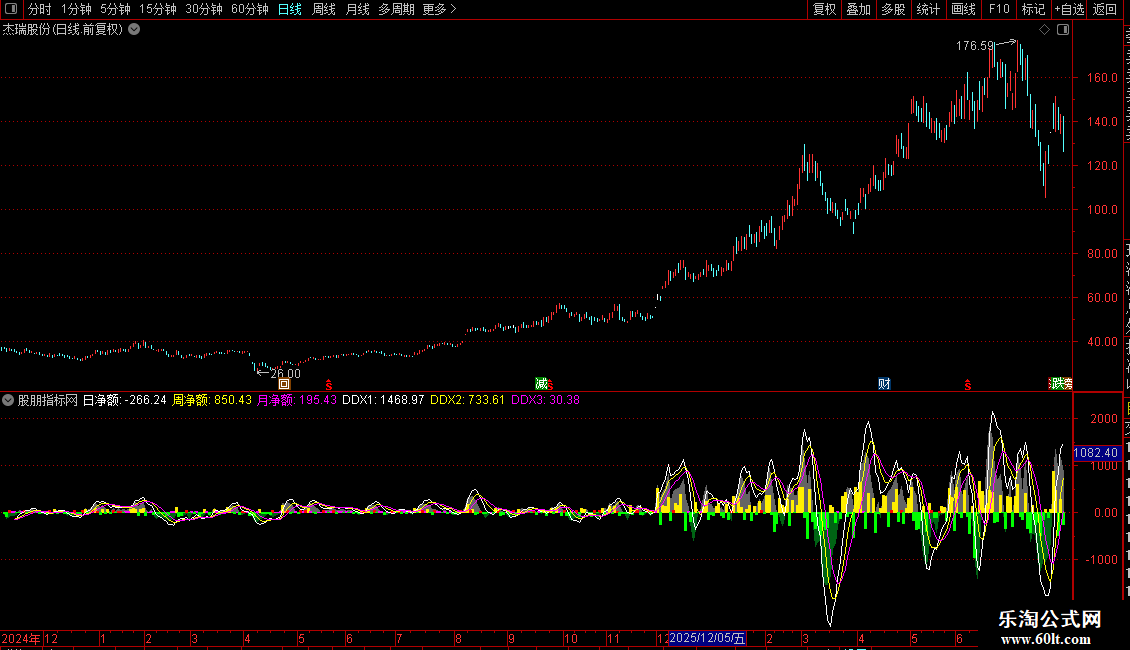Click the 1082.40 indicator value tag
Image resolution: width=1130 pixels, height=650 pixels.
[x=1095, y=453]
